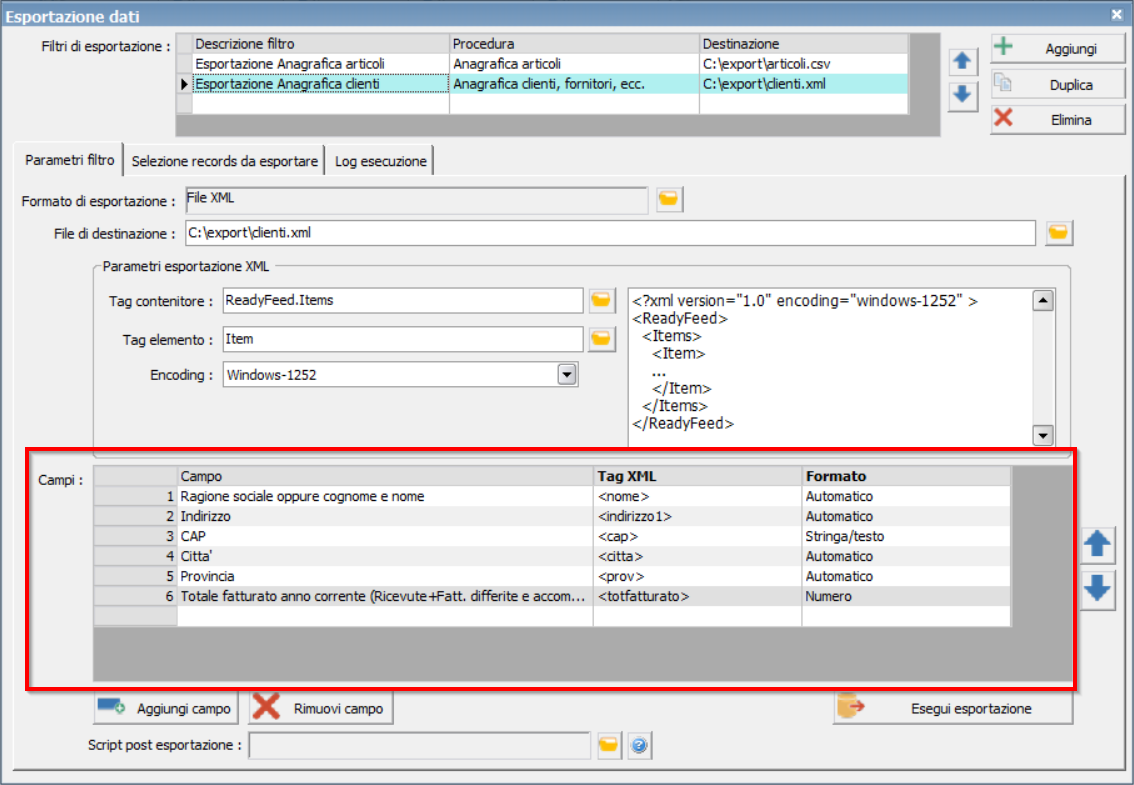Screen dimensions: 1134x785
Task: Move selected campo up with large blue arrow
Action: 1097,545
